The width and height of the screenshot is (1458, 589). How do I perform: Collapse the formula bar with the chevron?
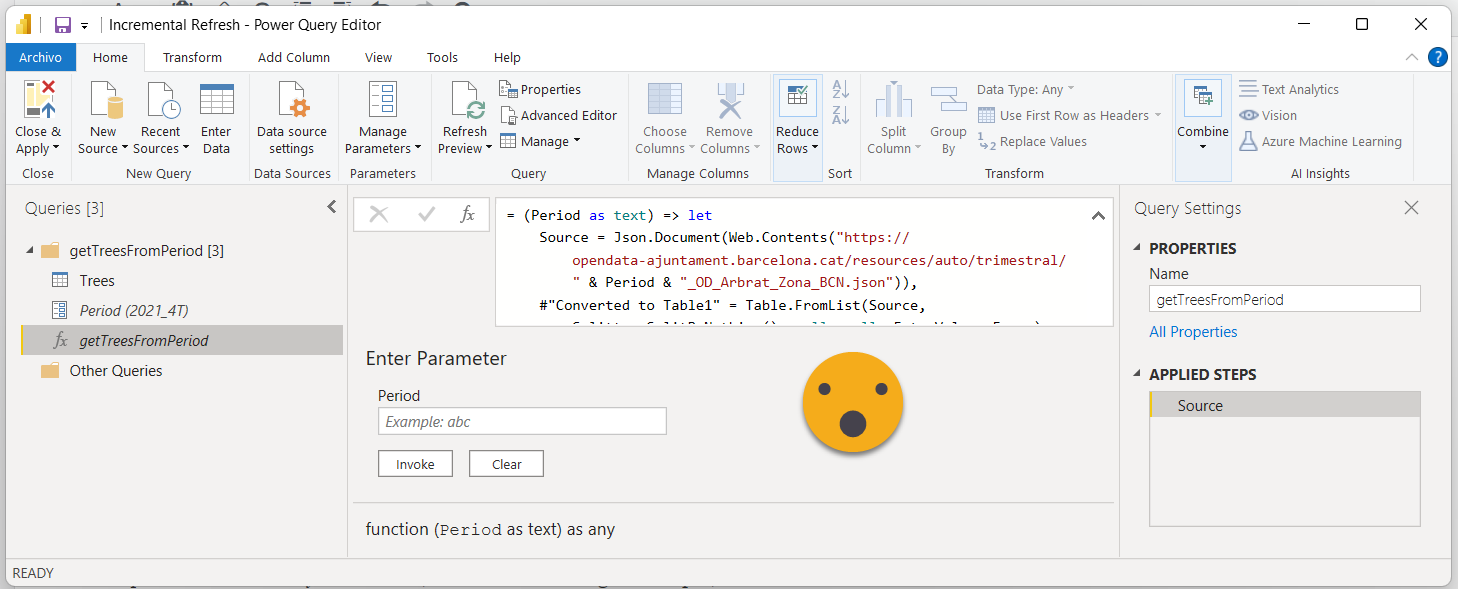coord(1098,215)
